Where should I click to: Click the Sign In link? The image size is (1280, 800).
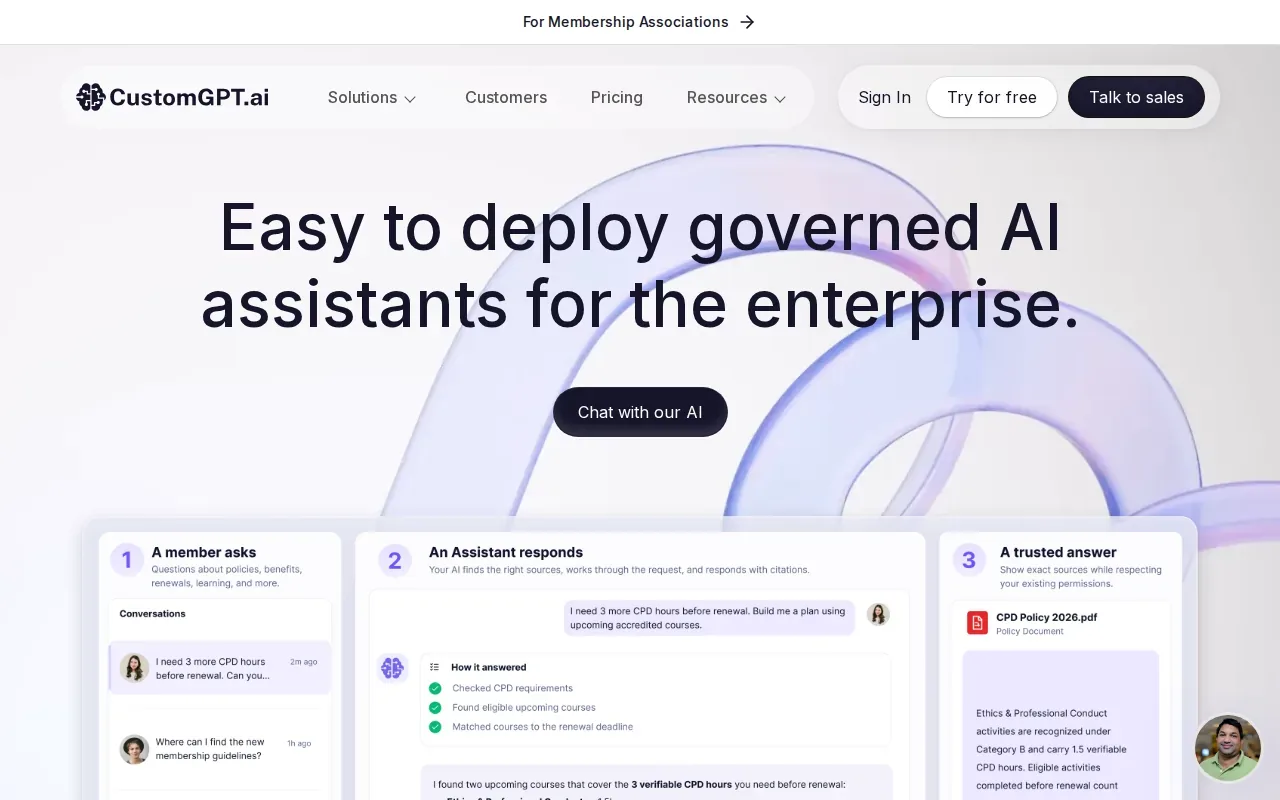(x=885, y=97)
